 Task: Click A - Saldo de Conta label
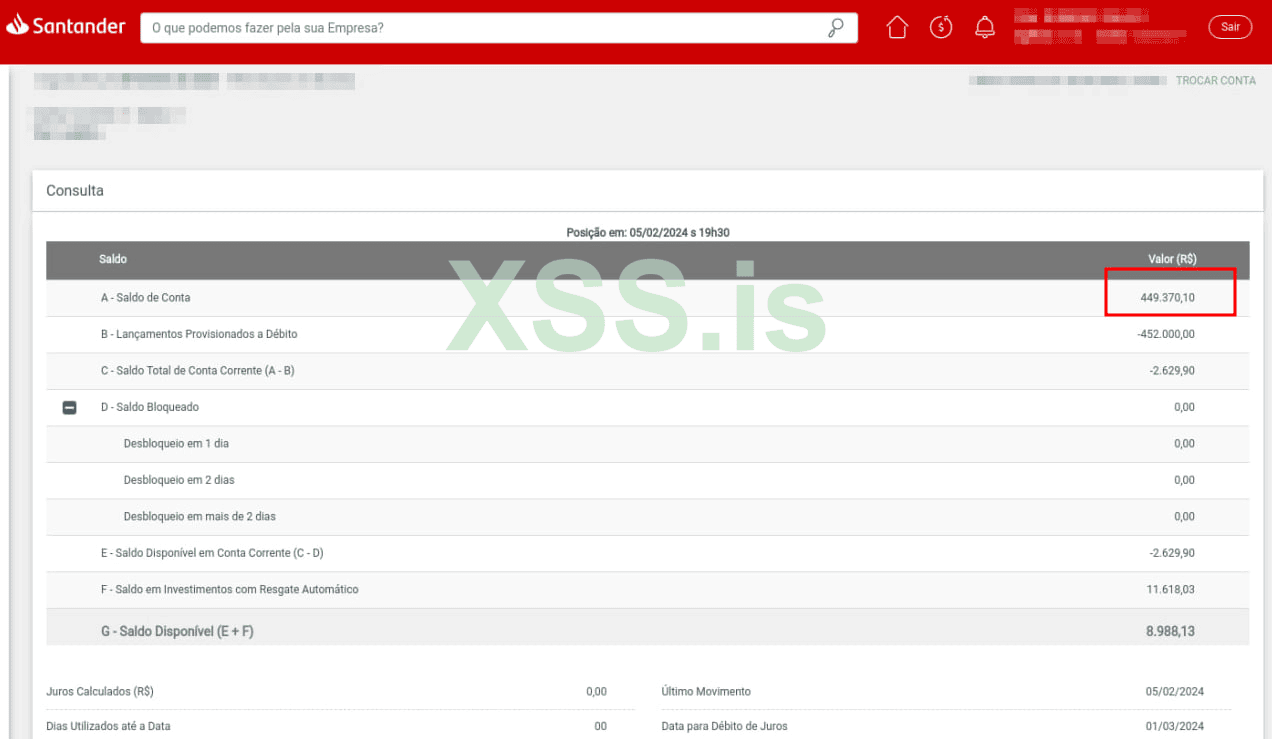145,298
